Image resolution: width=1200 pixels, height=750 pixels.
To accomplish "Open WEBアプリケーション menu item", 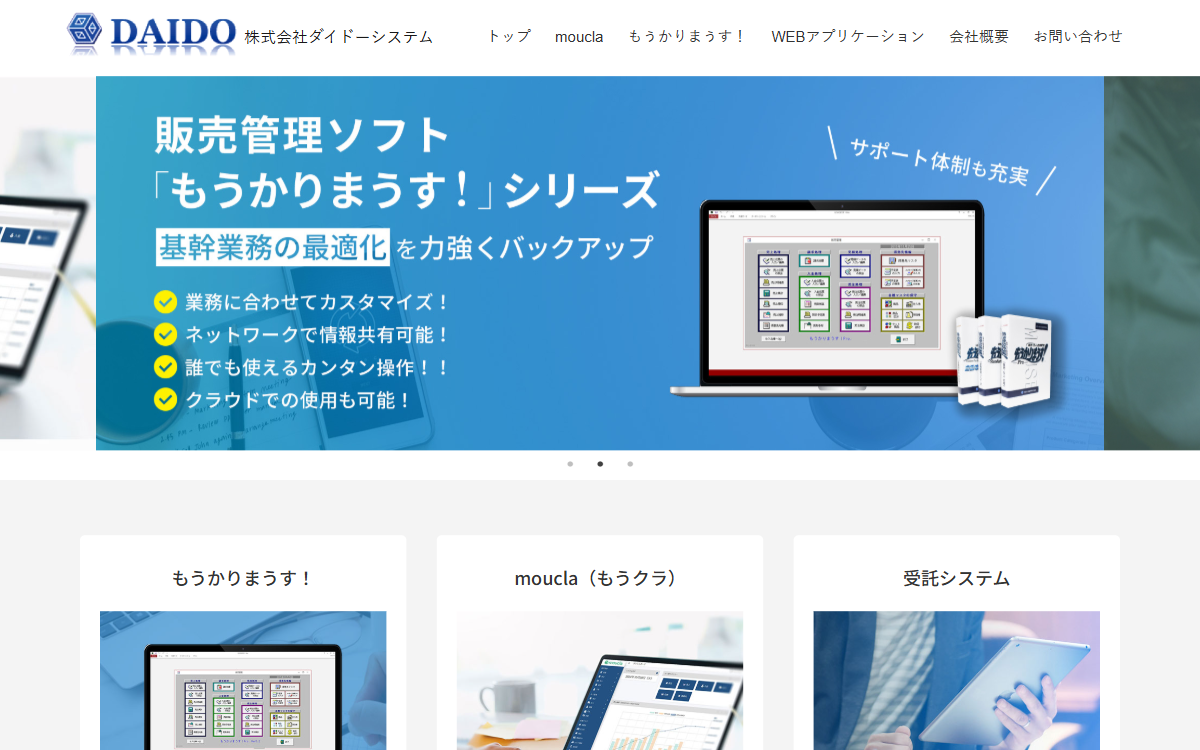I will pos(848,36).
